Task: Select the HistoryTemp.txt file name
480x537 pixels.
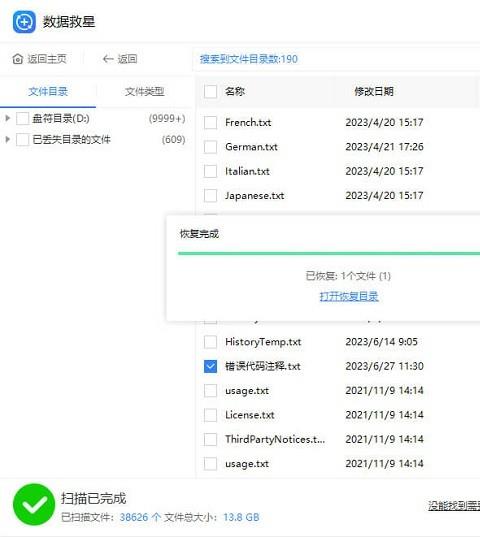Action: (x=263, y=342)
